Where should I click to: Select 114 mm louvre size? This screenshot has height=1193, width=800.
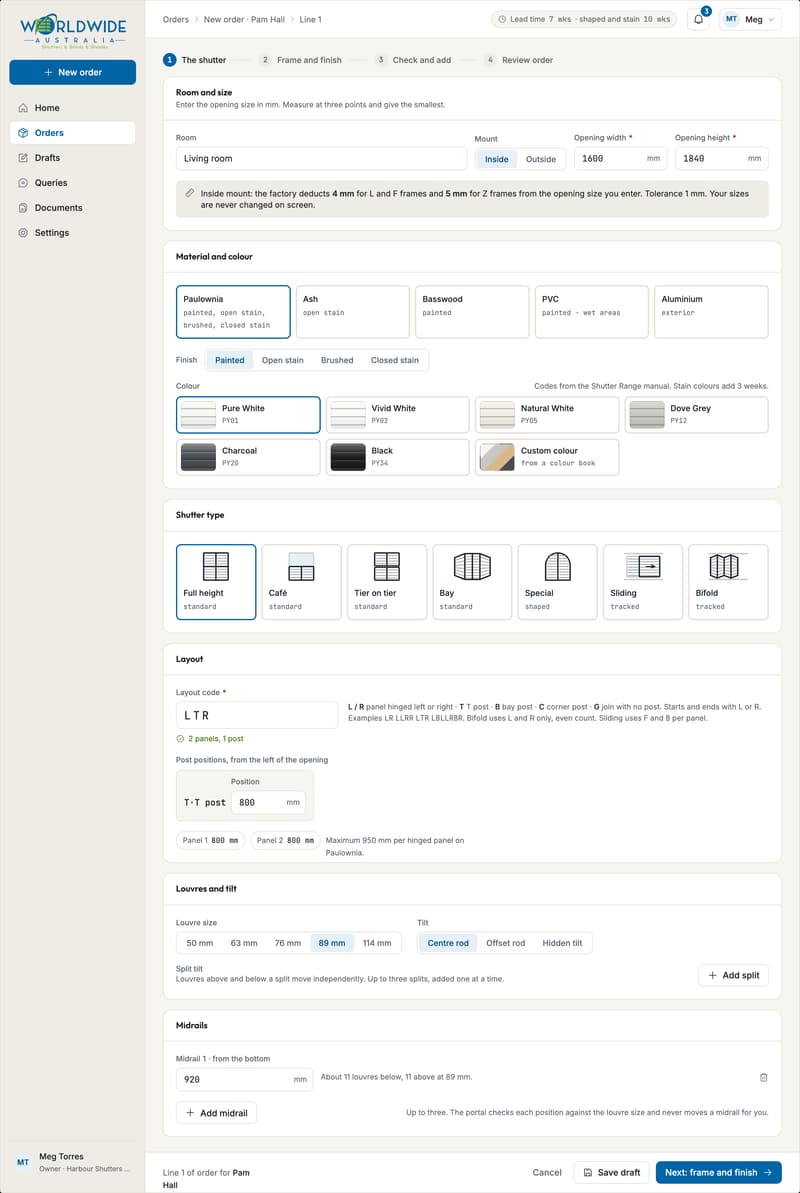click(377, 943)
